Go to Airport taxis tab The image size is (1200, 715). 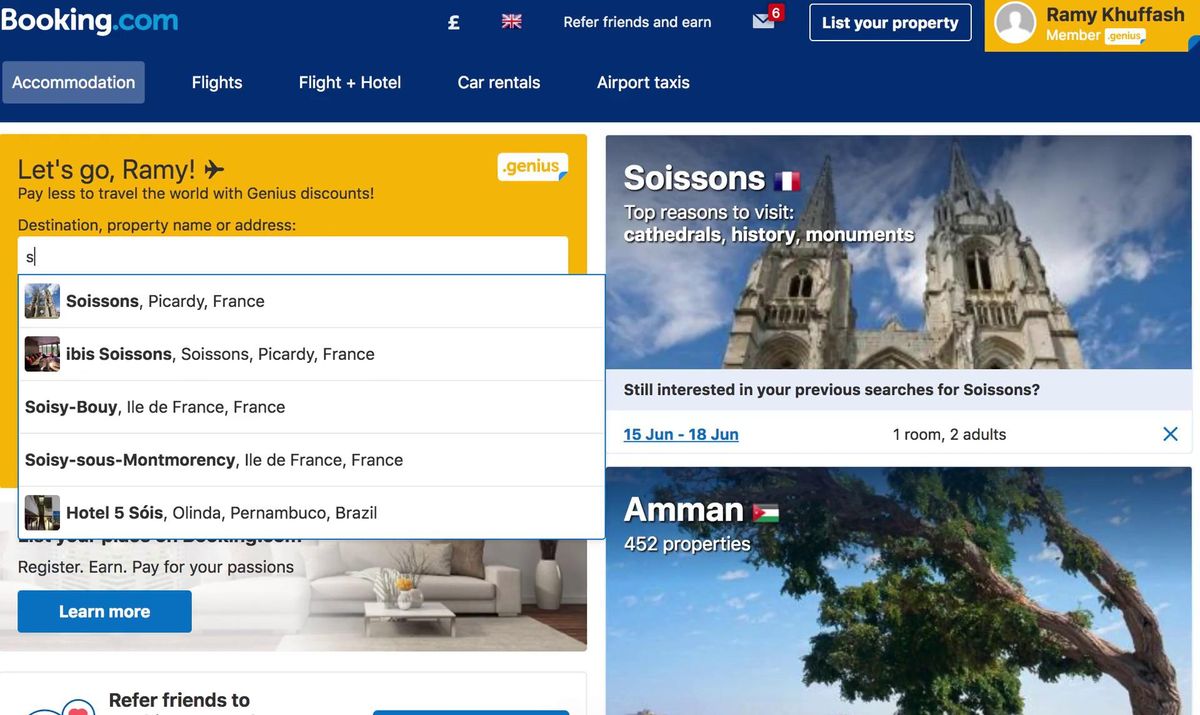[643, 83]
